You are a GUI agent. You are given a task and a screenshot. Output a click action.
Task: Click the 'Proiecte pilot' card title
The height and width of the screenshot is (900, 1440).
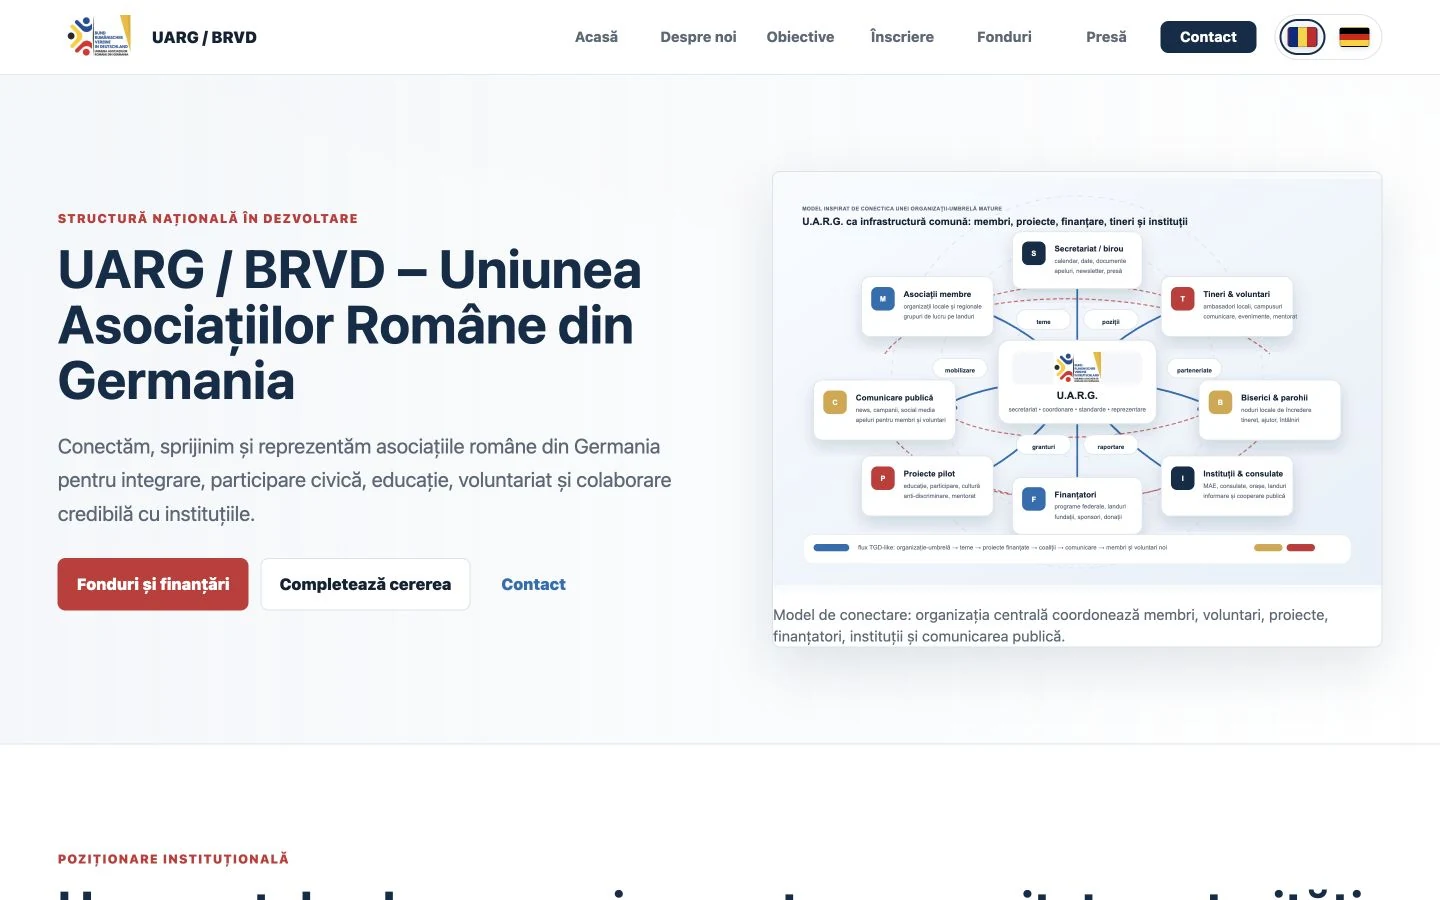(929, 474)
